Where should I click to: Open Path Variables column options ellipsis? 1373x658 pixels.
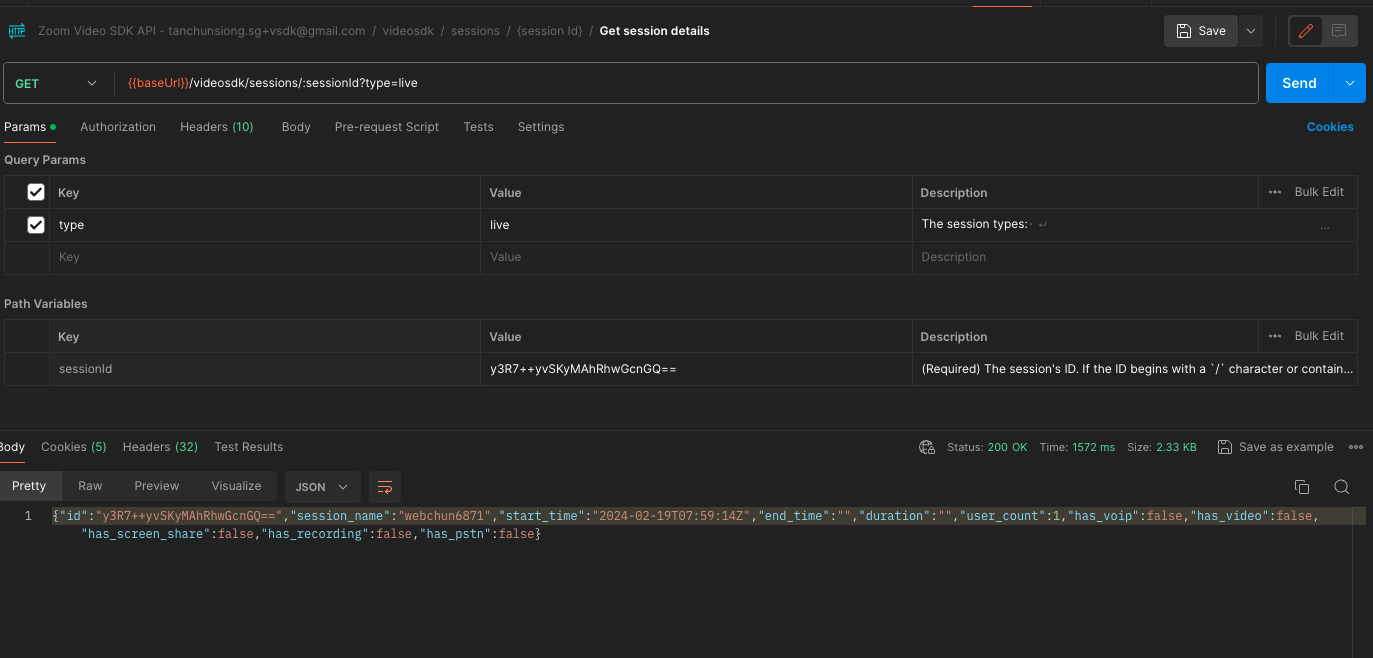pos(1275,336)
